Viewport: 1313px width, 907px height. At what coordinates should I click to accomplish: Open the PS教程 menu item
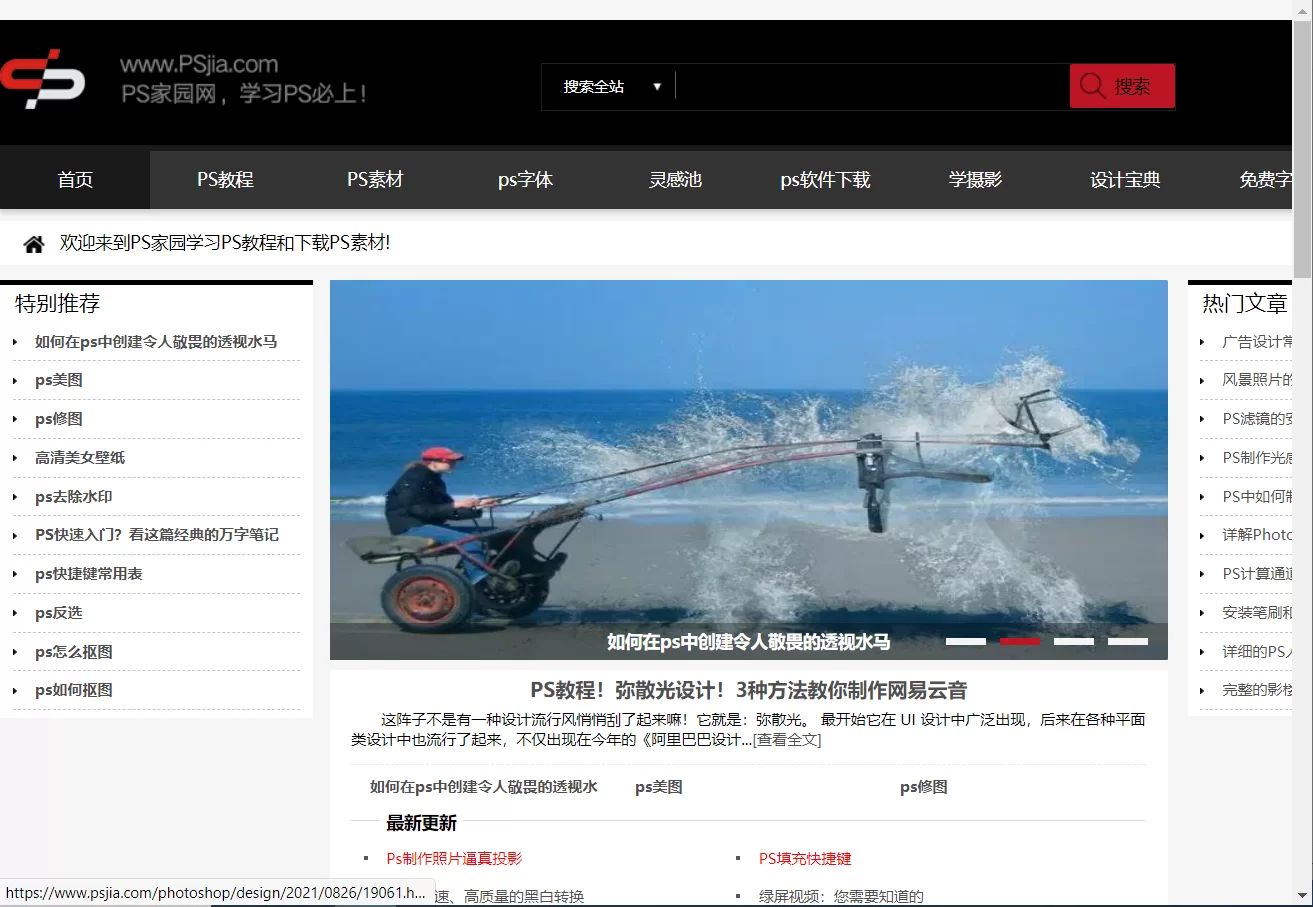tap(224, 179)
